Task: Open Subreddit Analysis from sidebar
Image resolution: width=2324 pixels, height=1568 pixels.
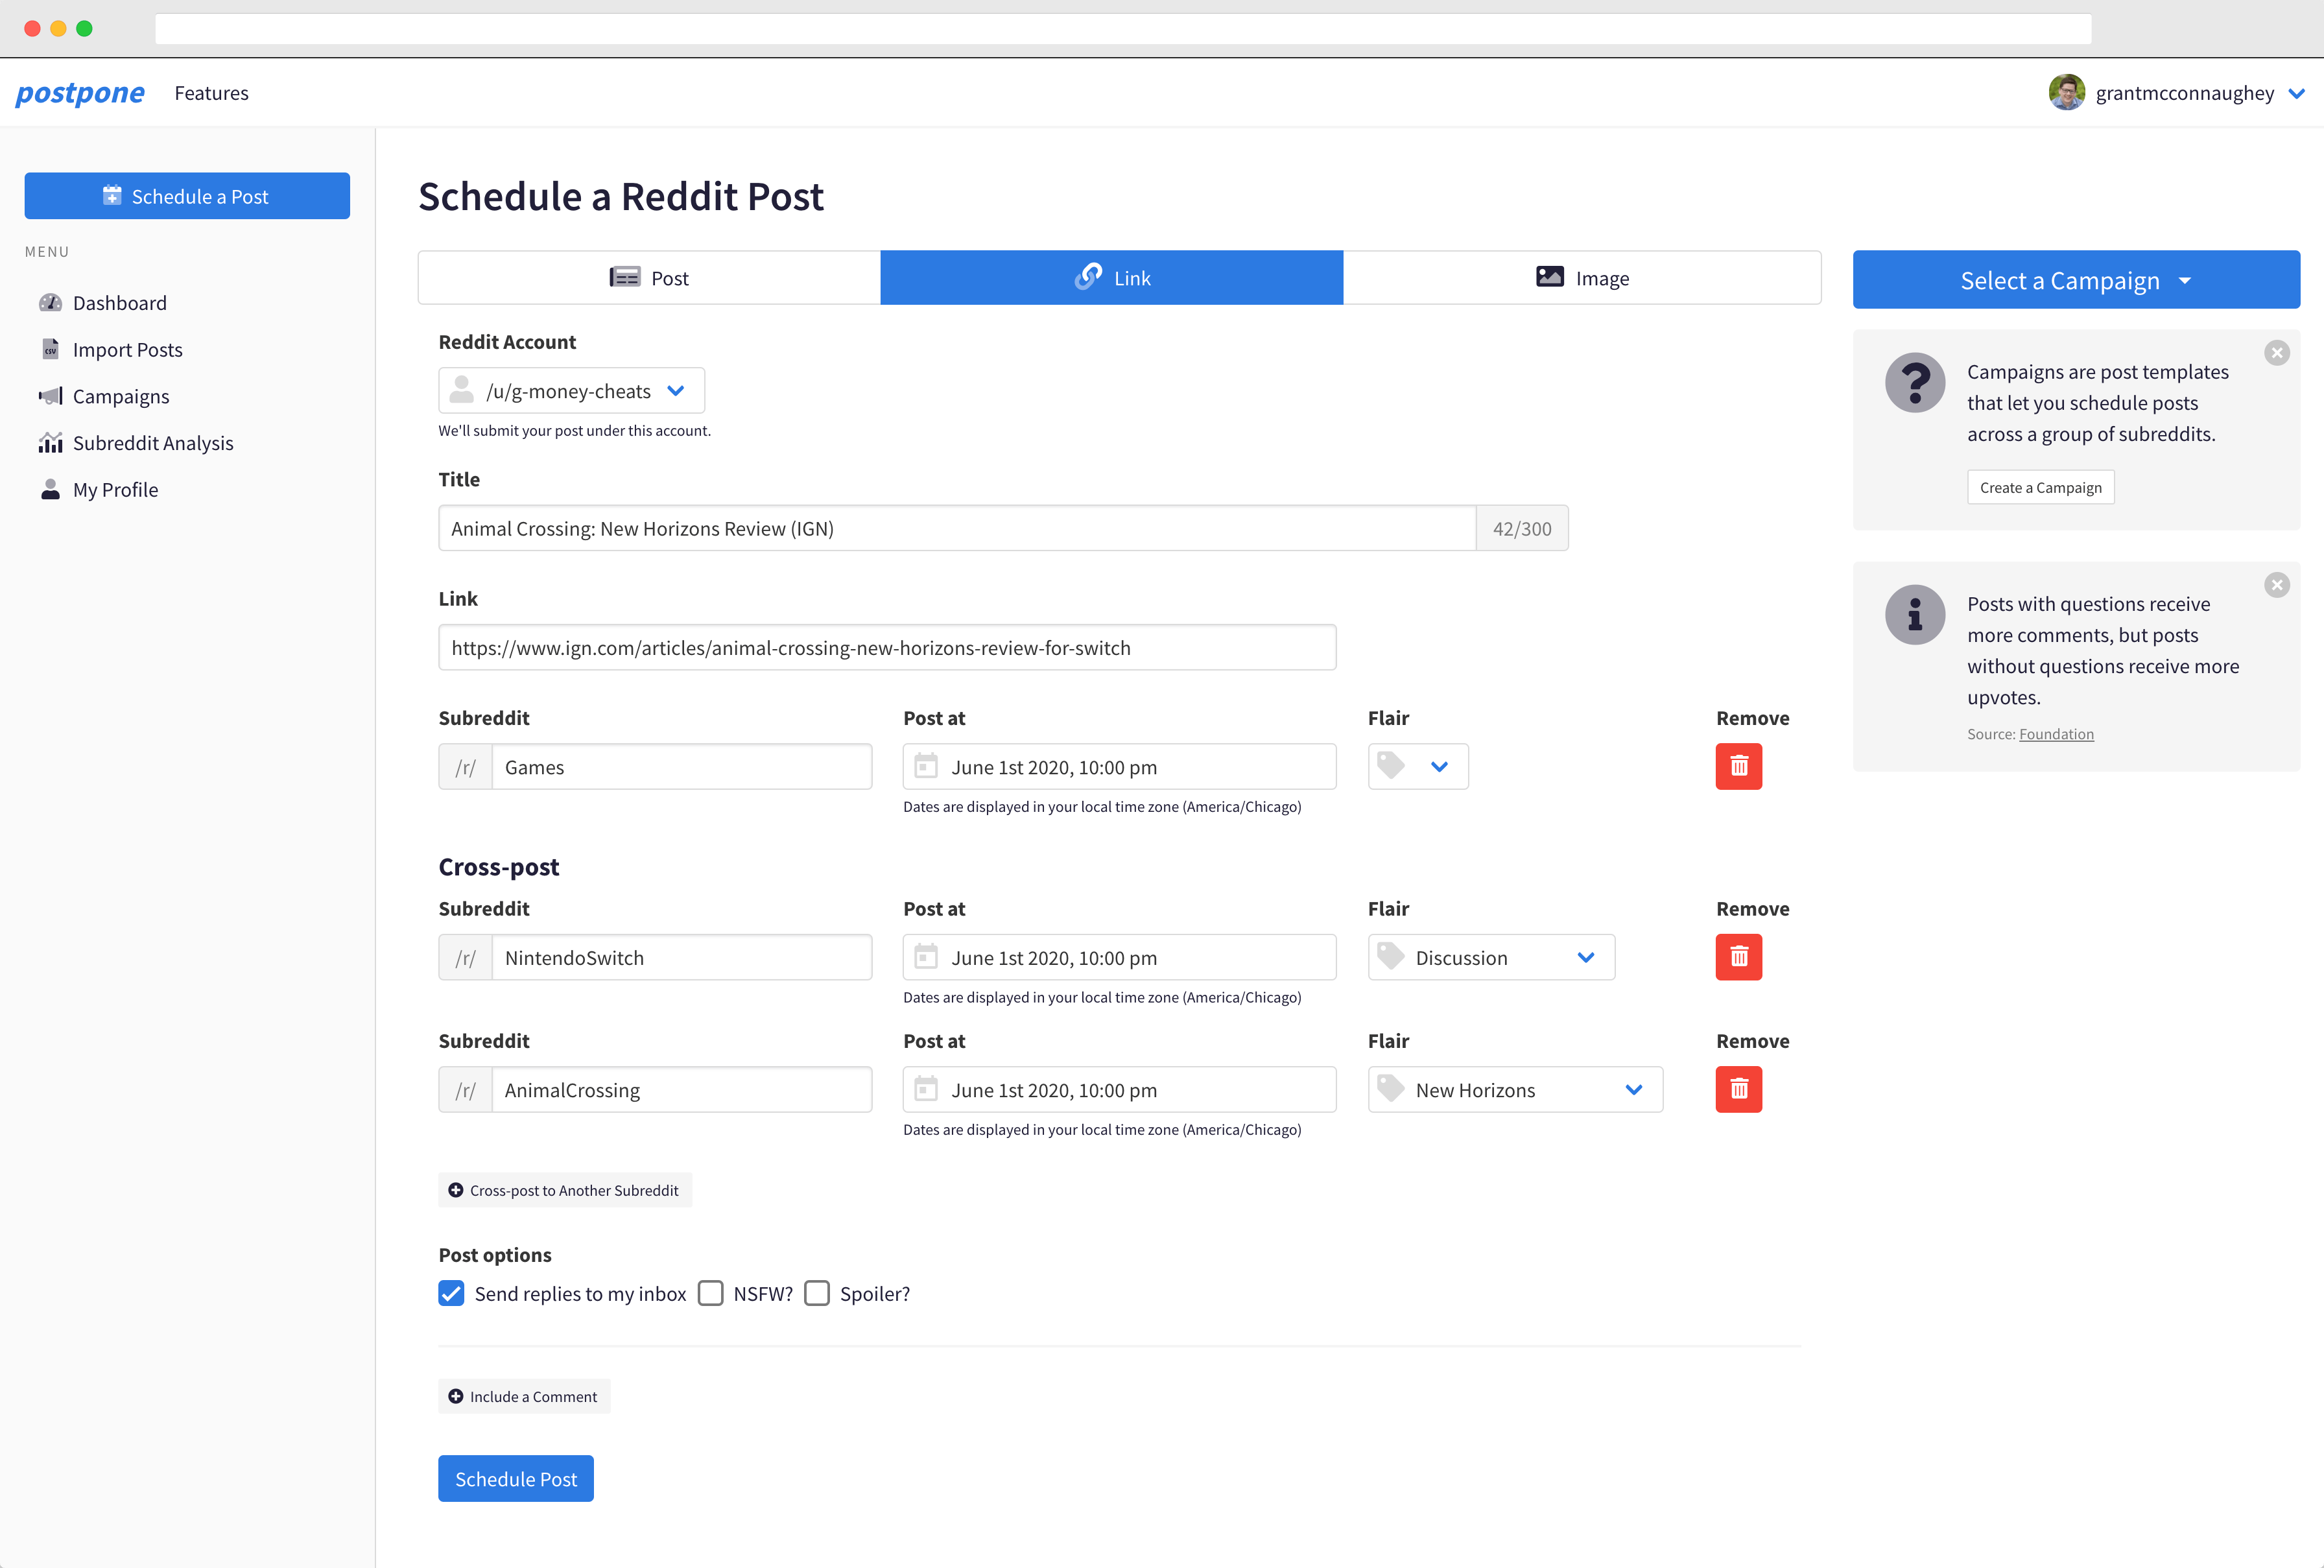Action: [152, 443]
